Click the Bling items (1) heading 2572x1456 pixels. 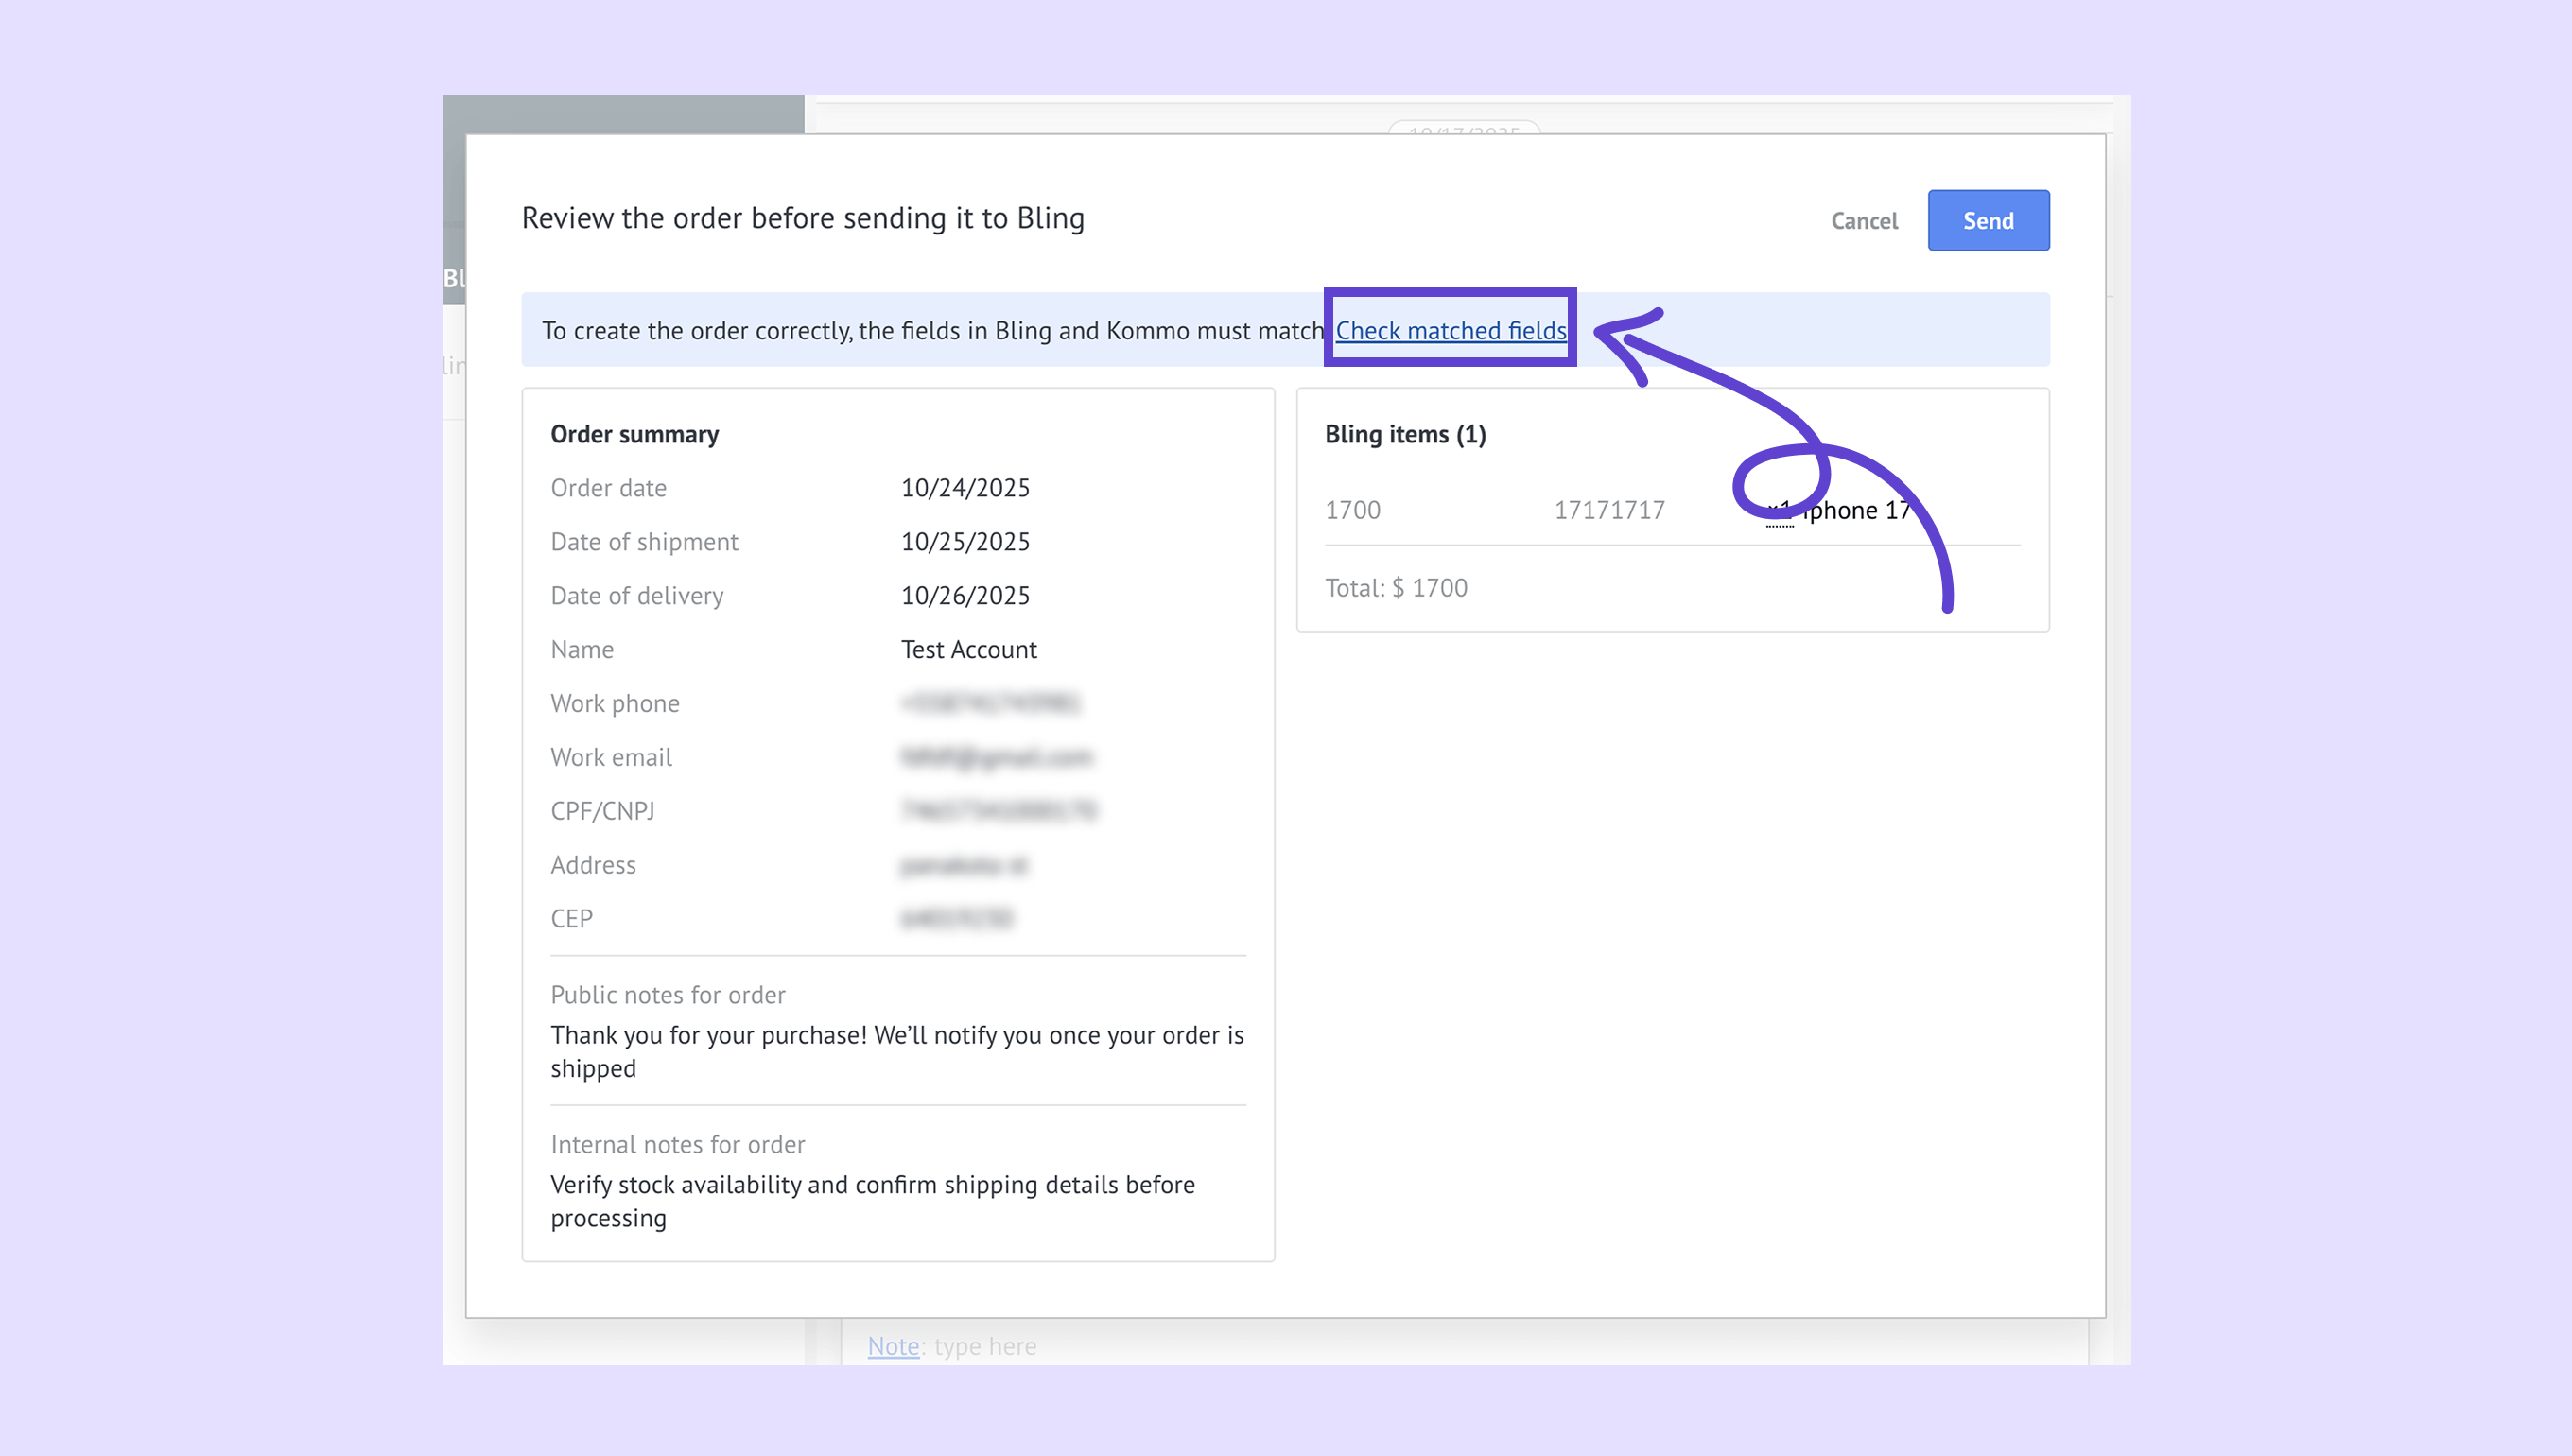point(1405,434)
